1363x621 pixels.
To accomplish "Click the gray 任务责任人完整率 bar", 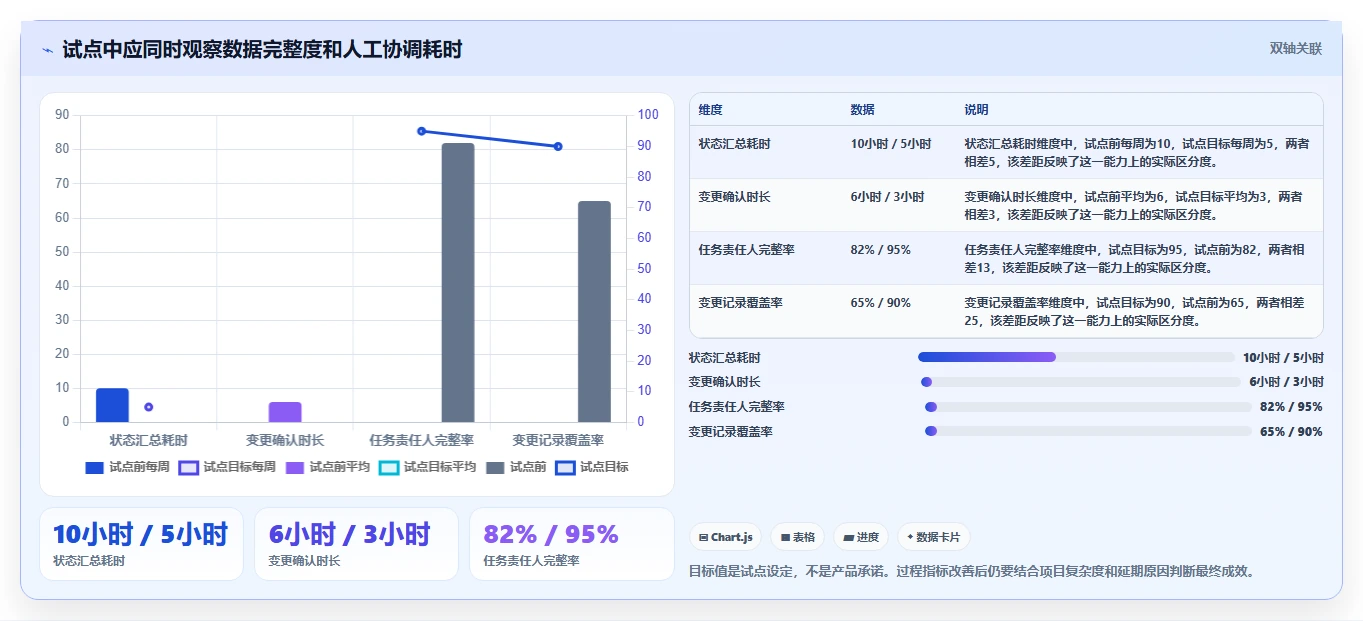I will (458, 282).
